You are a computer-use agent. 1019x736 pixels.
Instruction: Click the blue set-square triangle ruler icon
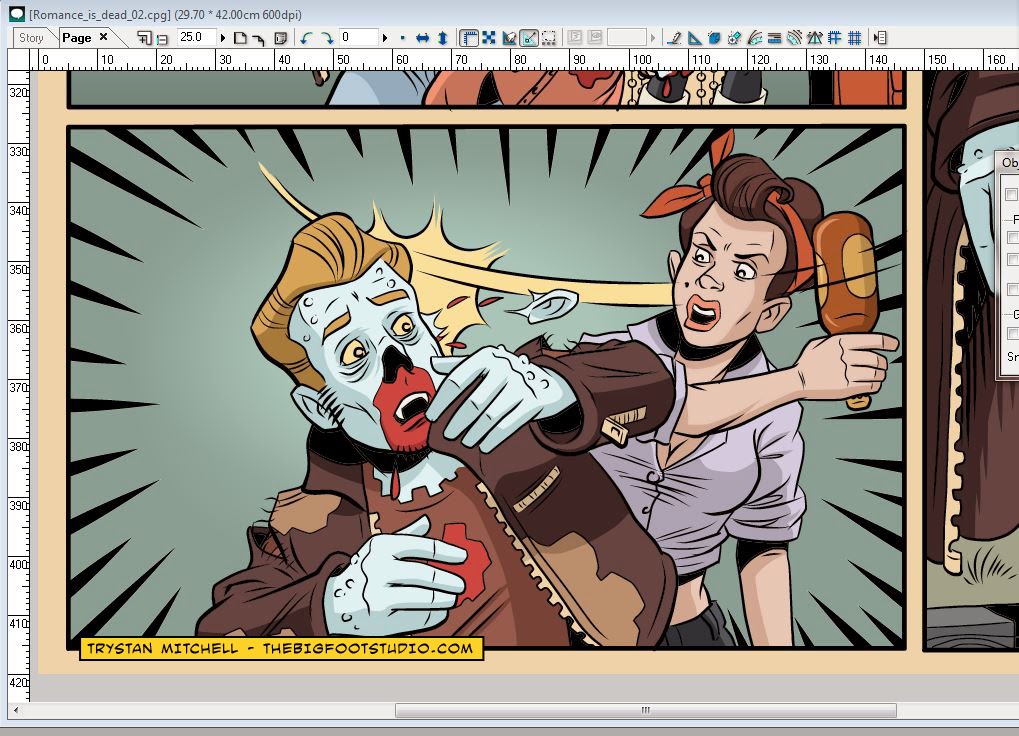point(695,38)
